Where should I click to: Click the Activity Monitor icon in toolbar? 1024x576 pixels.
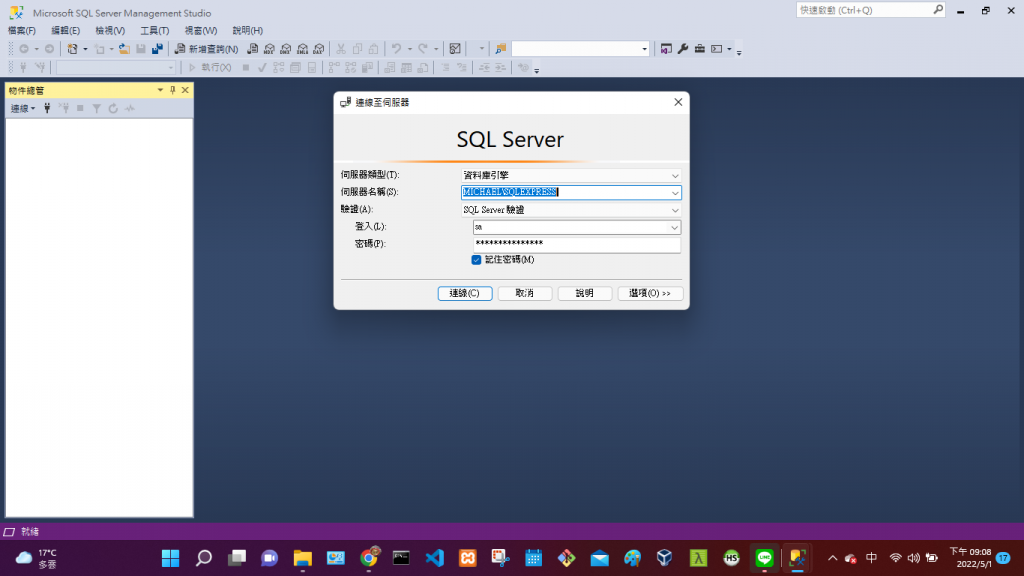pyautogui.click(x=455, y=49)
